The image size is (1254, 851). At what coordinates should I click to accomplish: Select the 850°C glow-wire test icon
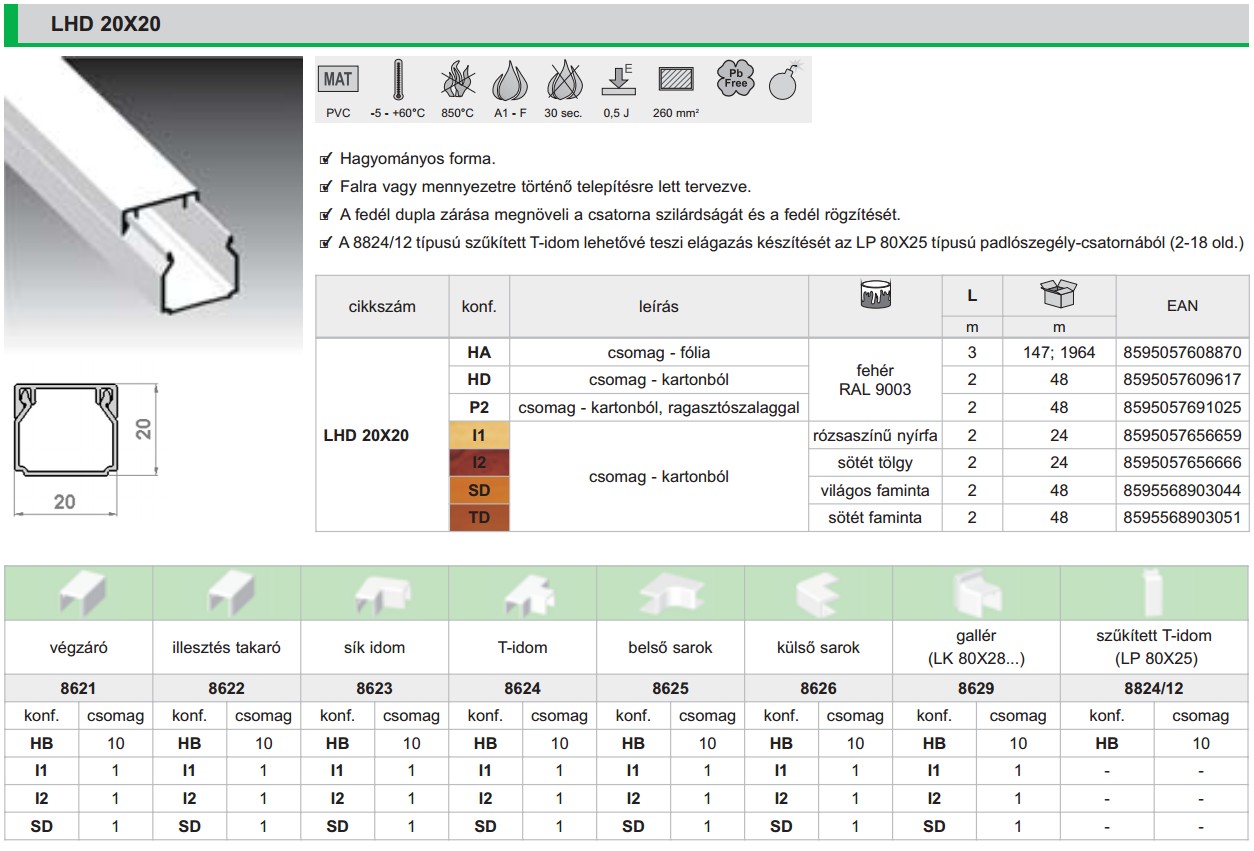[x=456, y=80]
